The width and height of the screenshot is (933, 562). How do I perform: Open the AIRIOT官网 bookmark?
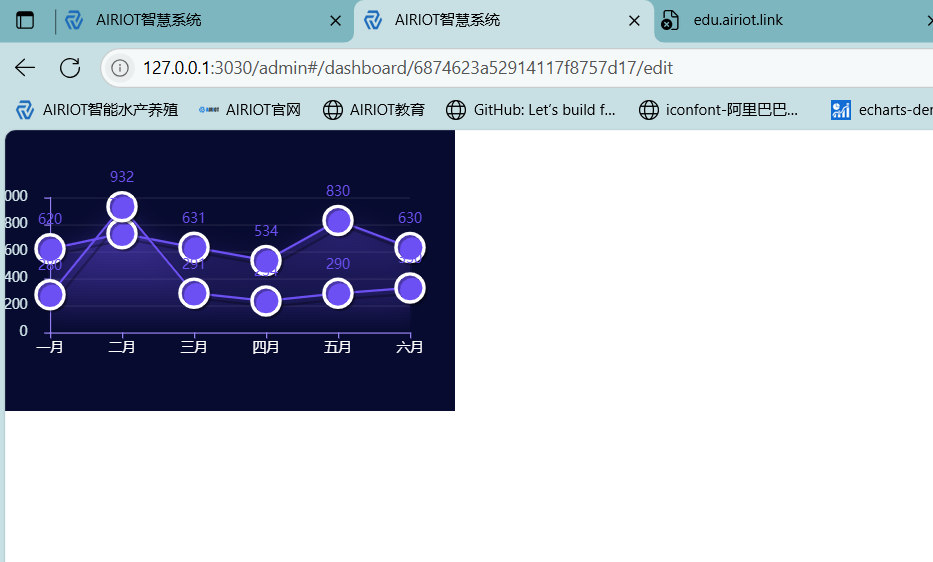pyautogui.click(x=250, y=110)
